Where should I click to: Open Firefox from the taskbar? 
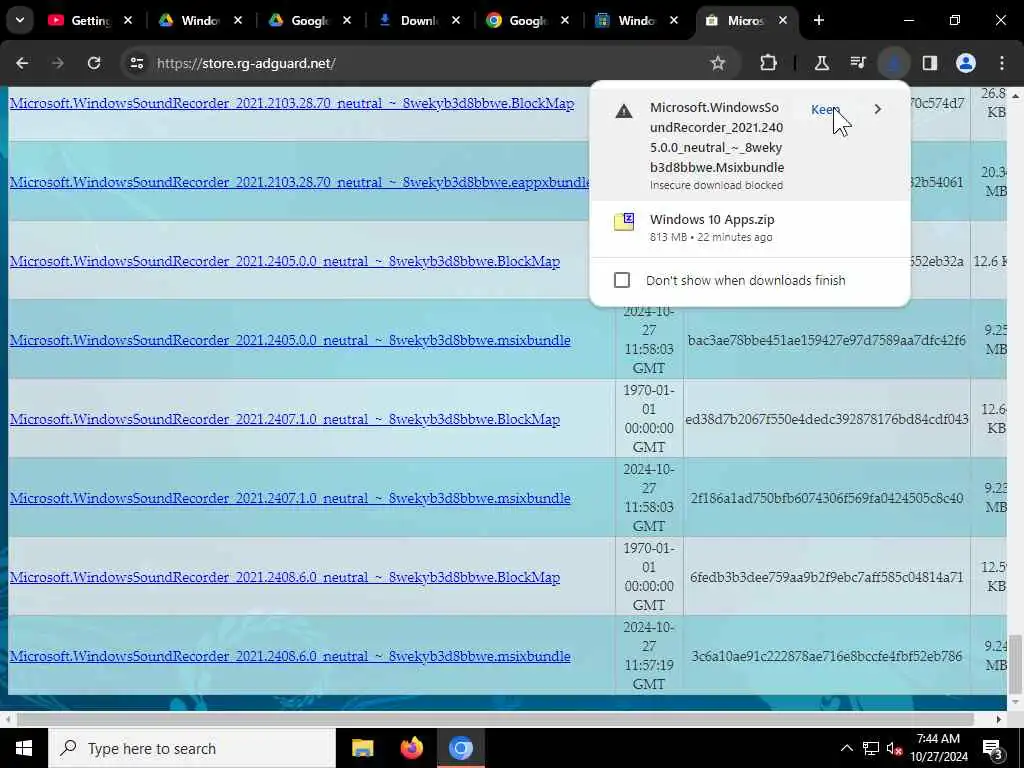(x=411, y=748)
